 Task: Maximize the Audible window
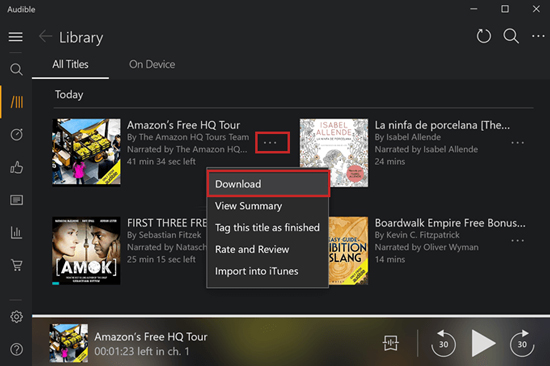pyautogui.click(x=505, y=9)
